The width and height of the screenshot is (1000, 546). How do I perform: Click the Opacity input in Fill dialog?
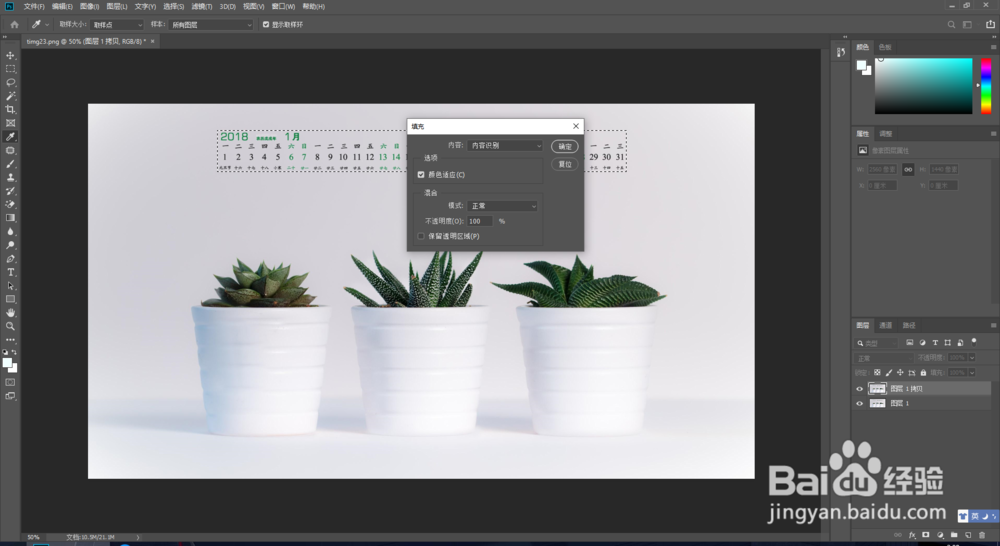tap(480, 221)
